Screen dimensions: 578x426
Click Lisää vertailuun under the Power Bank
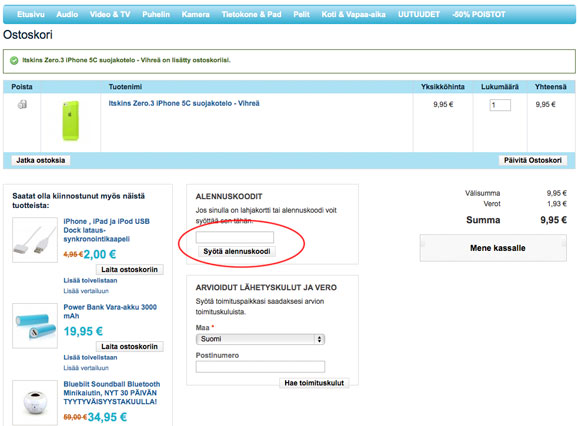click(x=86, y=368)
